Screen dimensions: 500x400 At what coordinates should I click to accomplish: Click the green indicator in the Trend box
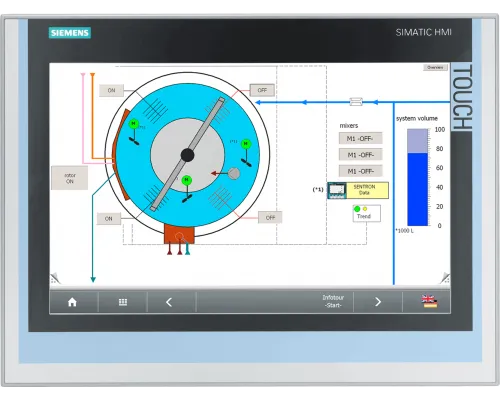click(357, 209)
